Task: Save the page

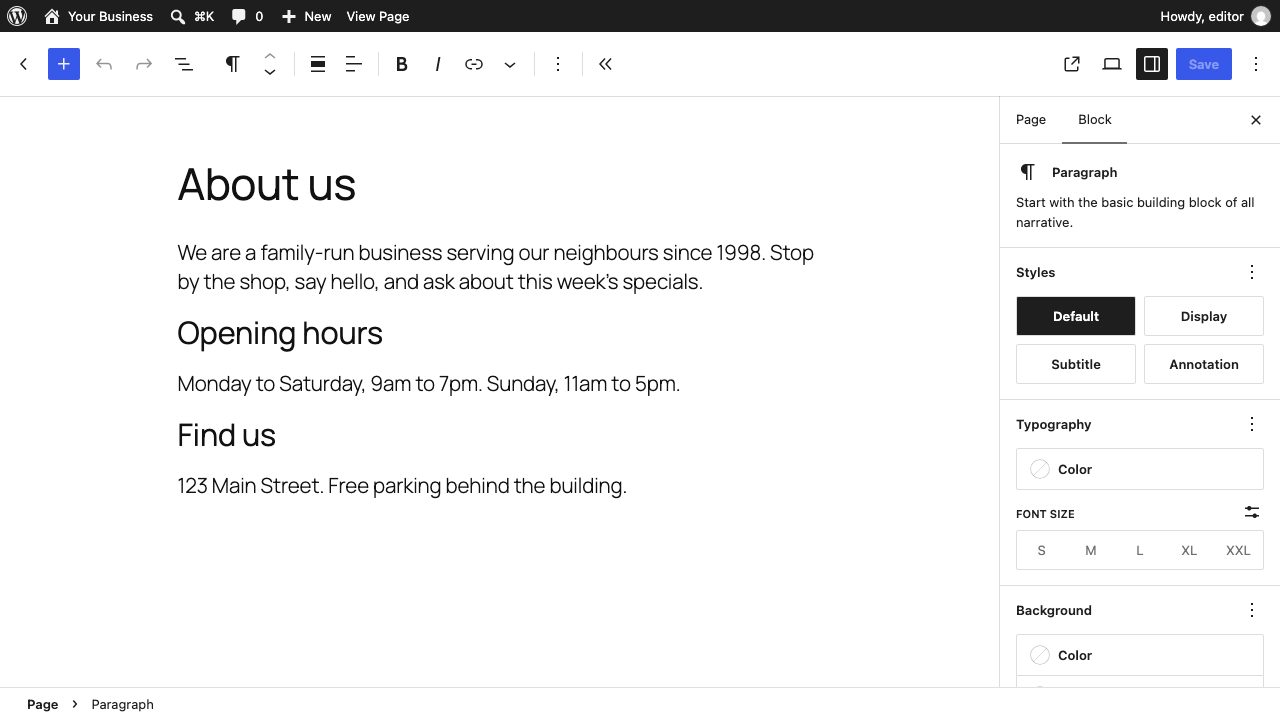Action: (1204, 64)
